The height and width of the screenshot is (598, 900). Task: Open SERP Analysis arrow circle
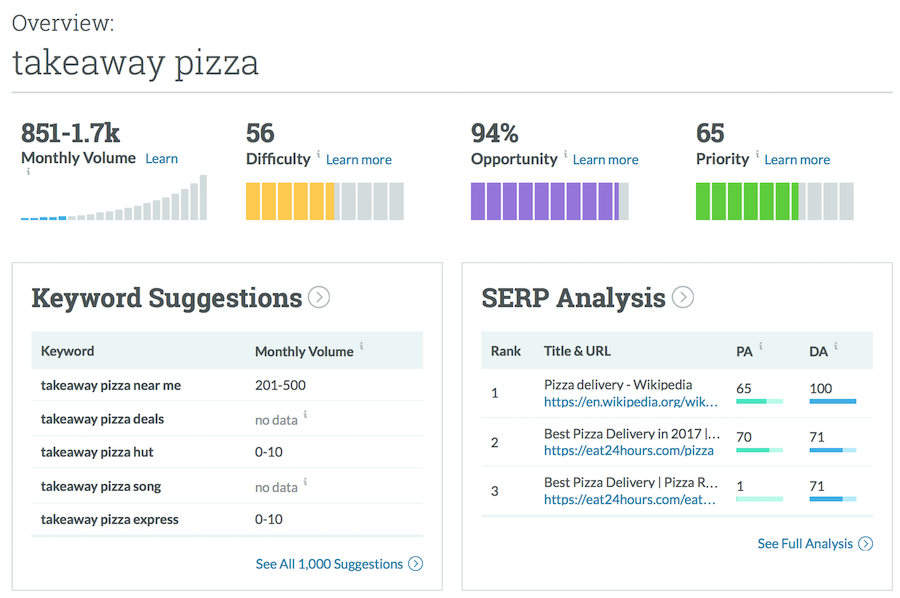point(682,297)
